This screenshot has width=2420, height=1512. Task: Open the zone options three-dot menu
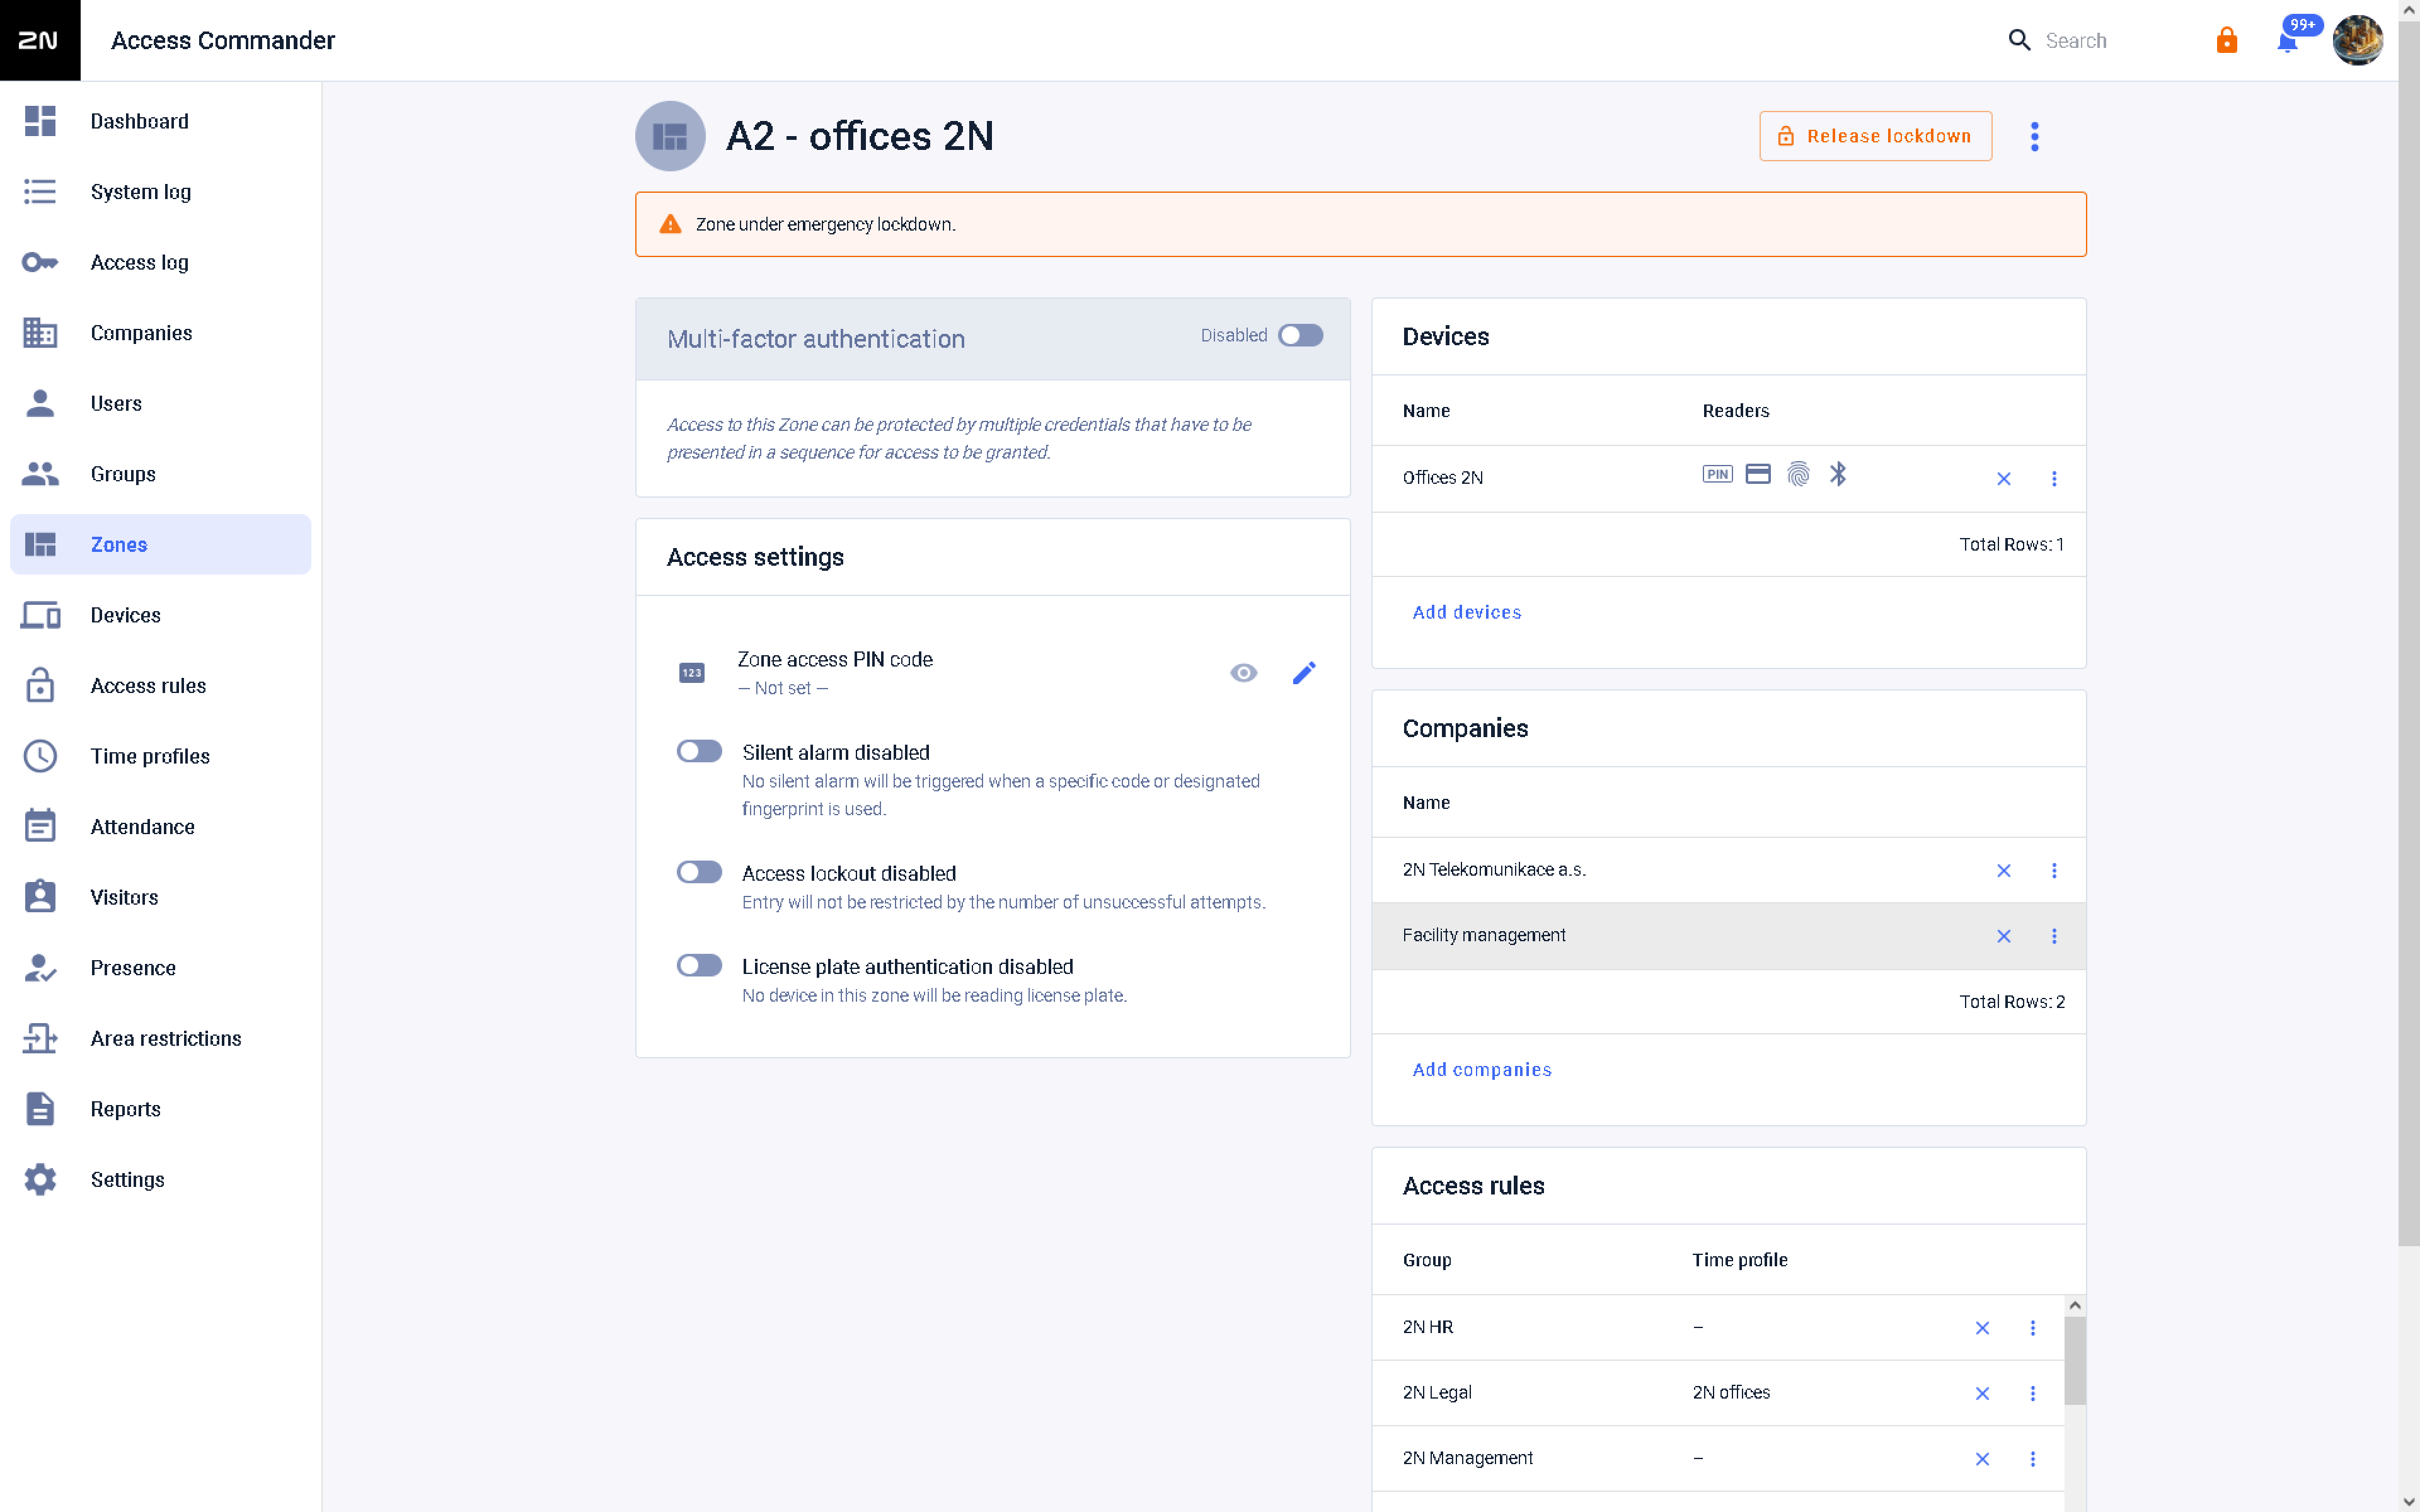(x=2034, y=136)
